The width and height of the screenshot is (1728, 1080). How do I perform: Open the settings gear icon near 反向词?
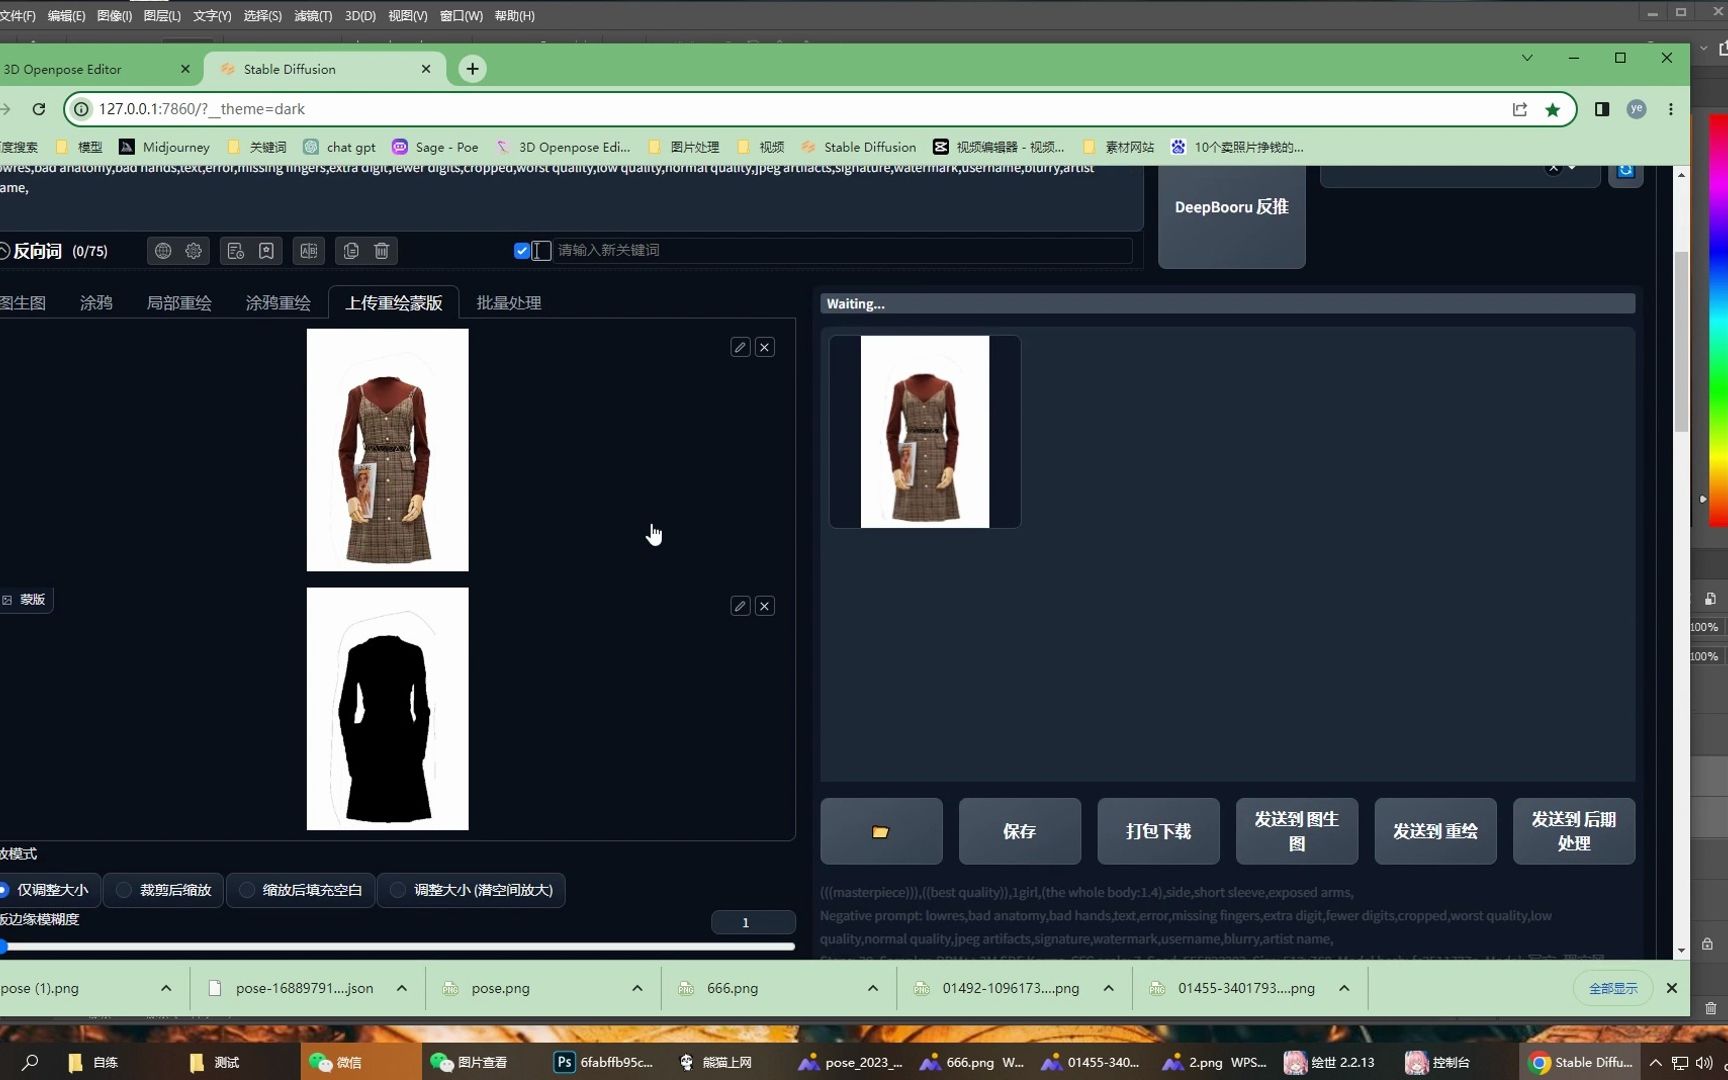coord(193,250)
